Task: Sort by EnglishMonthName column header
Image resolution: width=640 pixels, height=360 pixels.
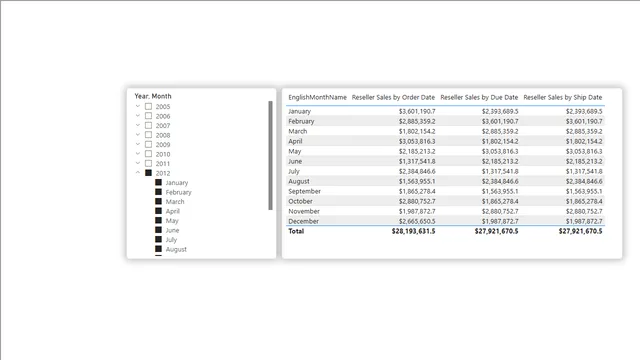Action: pos(317,97)
